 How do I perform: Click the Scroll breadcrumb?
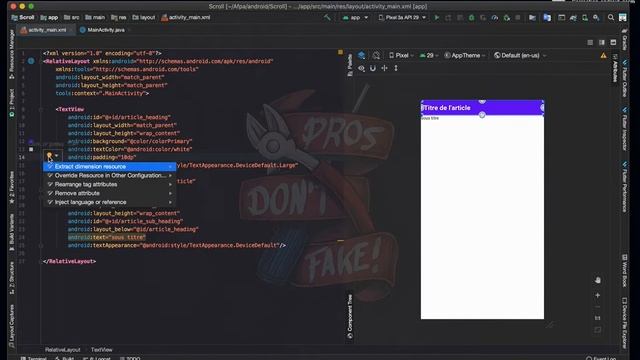(23, 18)
